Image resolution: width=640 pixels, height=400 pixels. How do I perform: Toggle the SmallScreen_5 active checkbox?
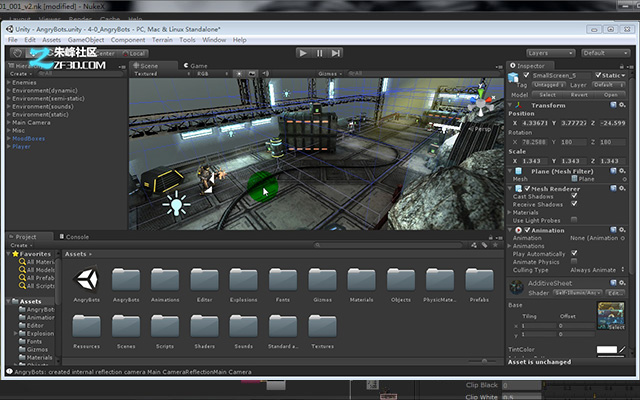point(526,75)
